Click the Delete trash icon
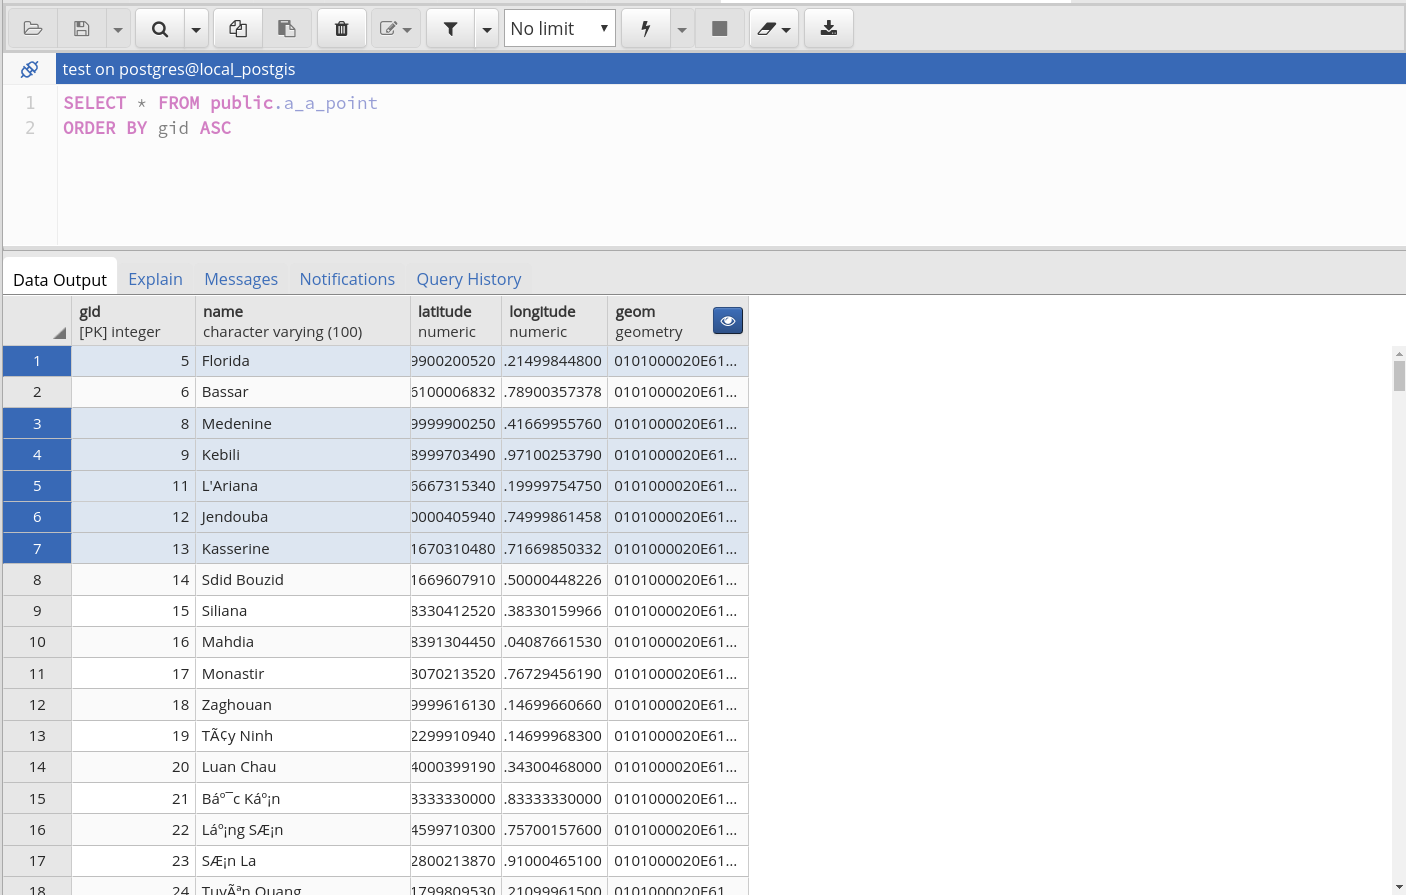This screenshot has height=895, width=1406. coord(341,29)
